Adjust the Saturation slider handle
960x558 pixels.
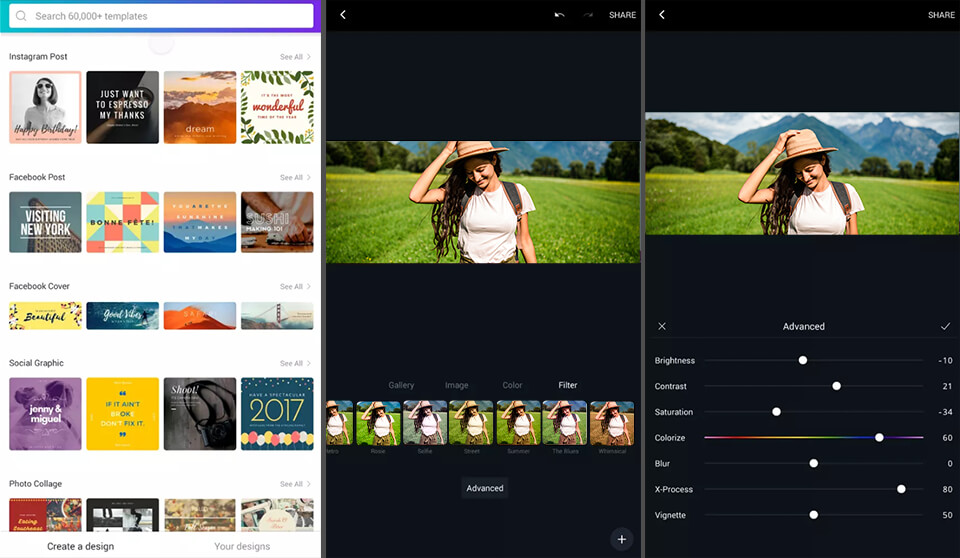[x=776, y=412]
